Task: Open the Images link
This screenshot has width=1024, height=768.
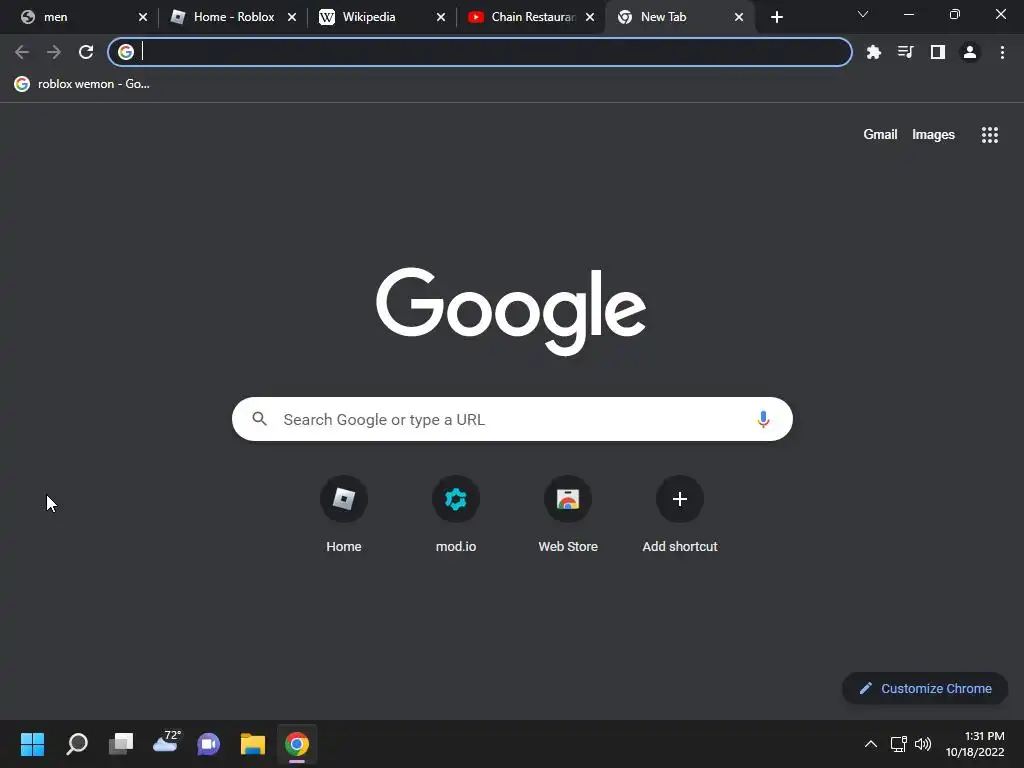Action: pos(933,135)
